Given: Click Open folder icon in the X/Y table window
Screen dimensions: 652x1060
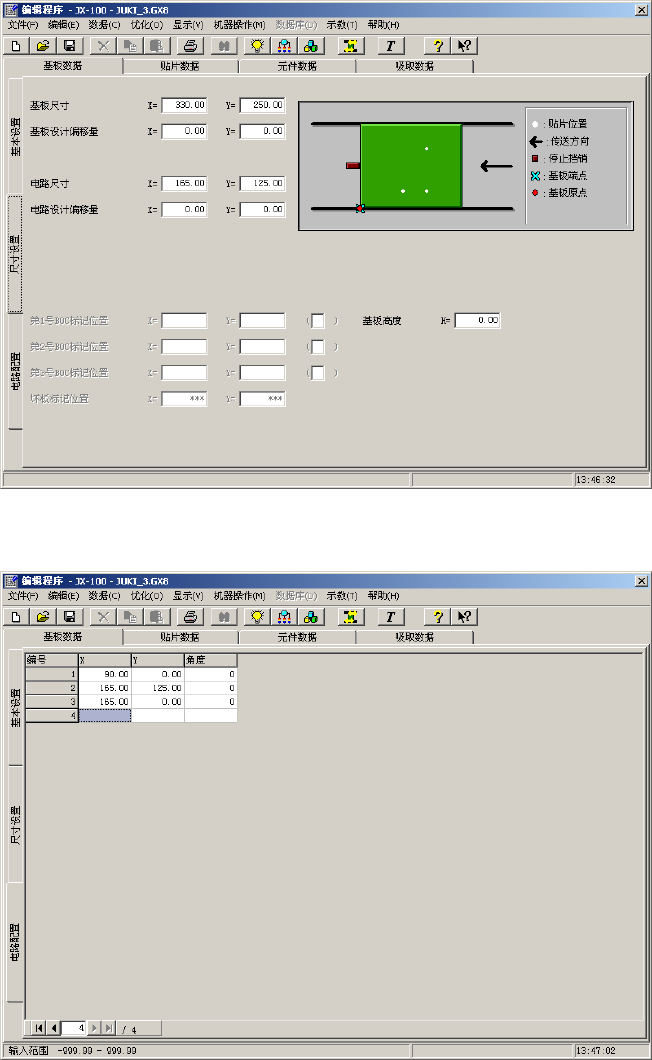Looking at the screenshot, I should [x=43, y=617].
